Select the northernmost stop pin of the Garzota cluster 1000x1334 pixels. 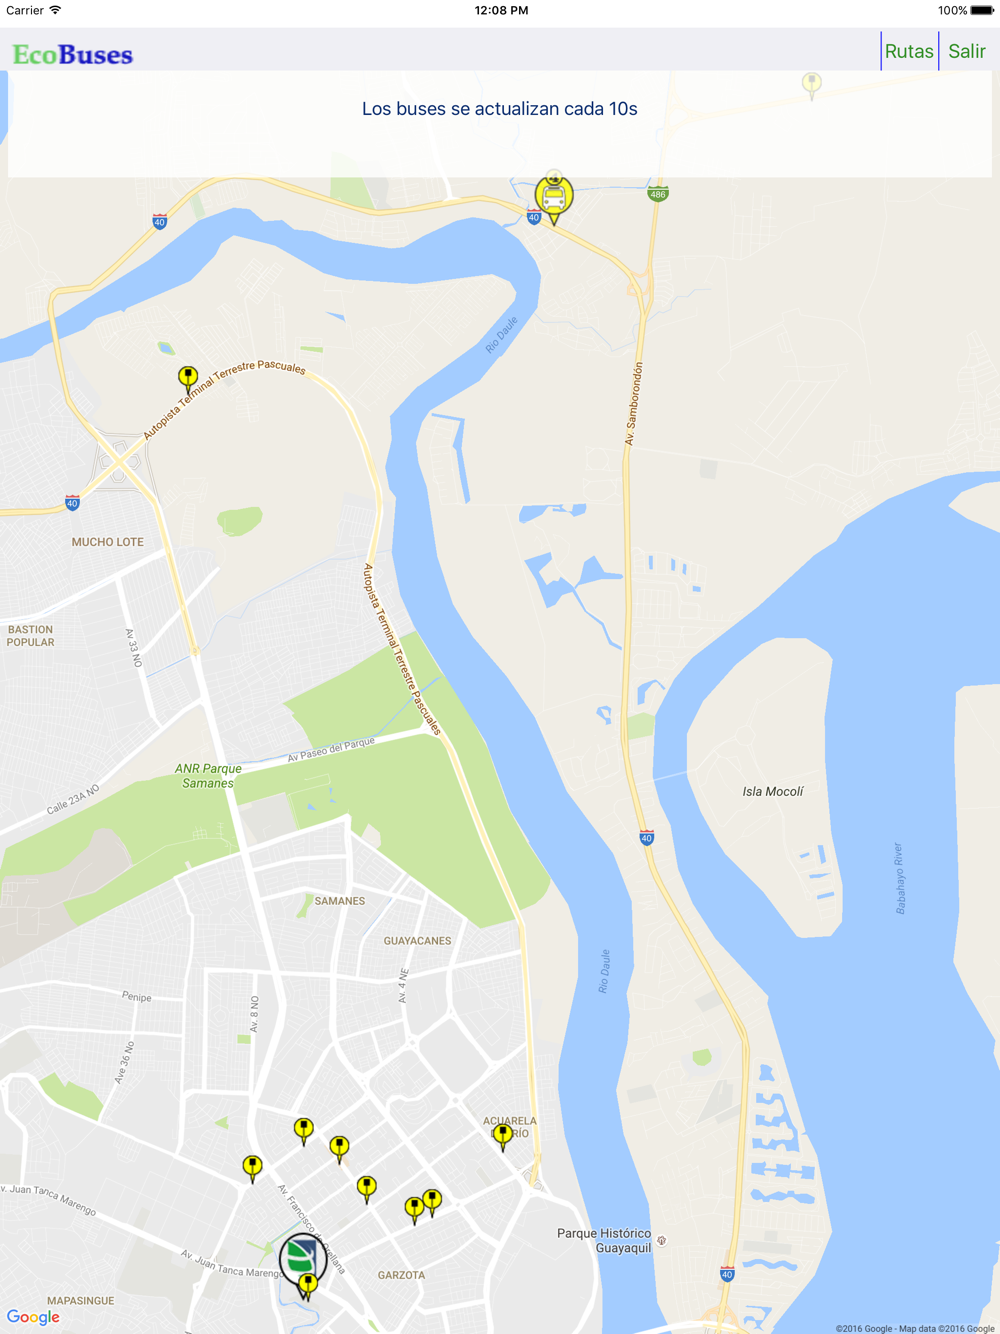pos(303,1132)
